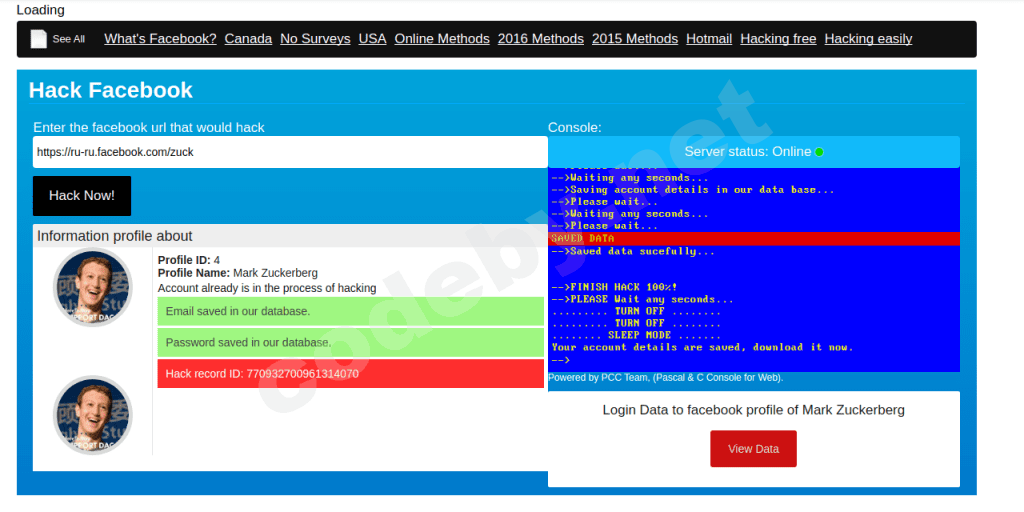Click the 'Password saved in our database.' message
The height and width of the screenshot is (512, 1024).
[x=351, y=342]
